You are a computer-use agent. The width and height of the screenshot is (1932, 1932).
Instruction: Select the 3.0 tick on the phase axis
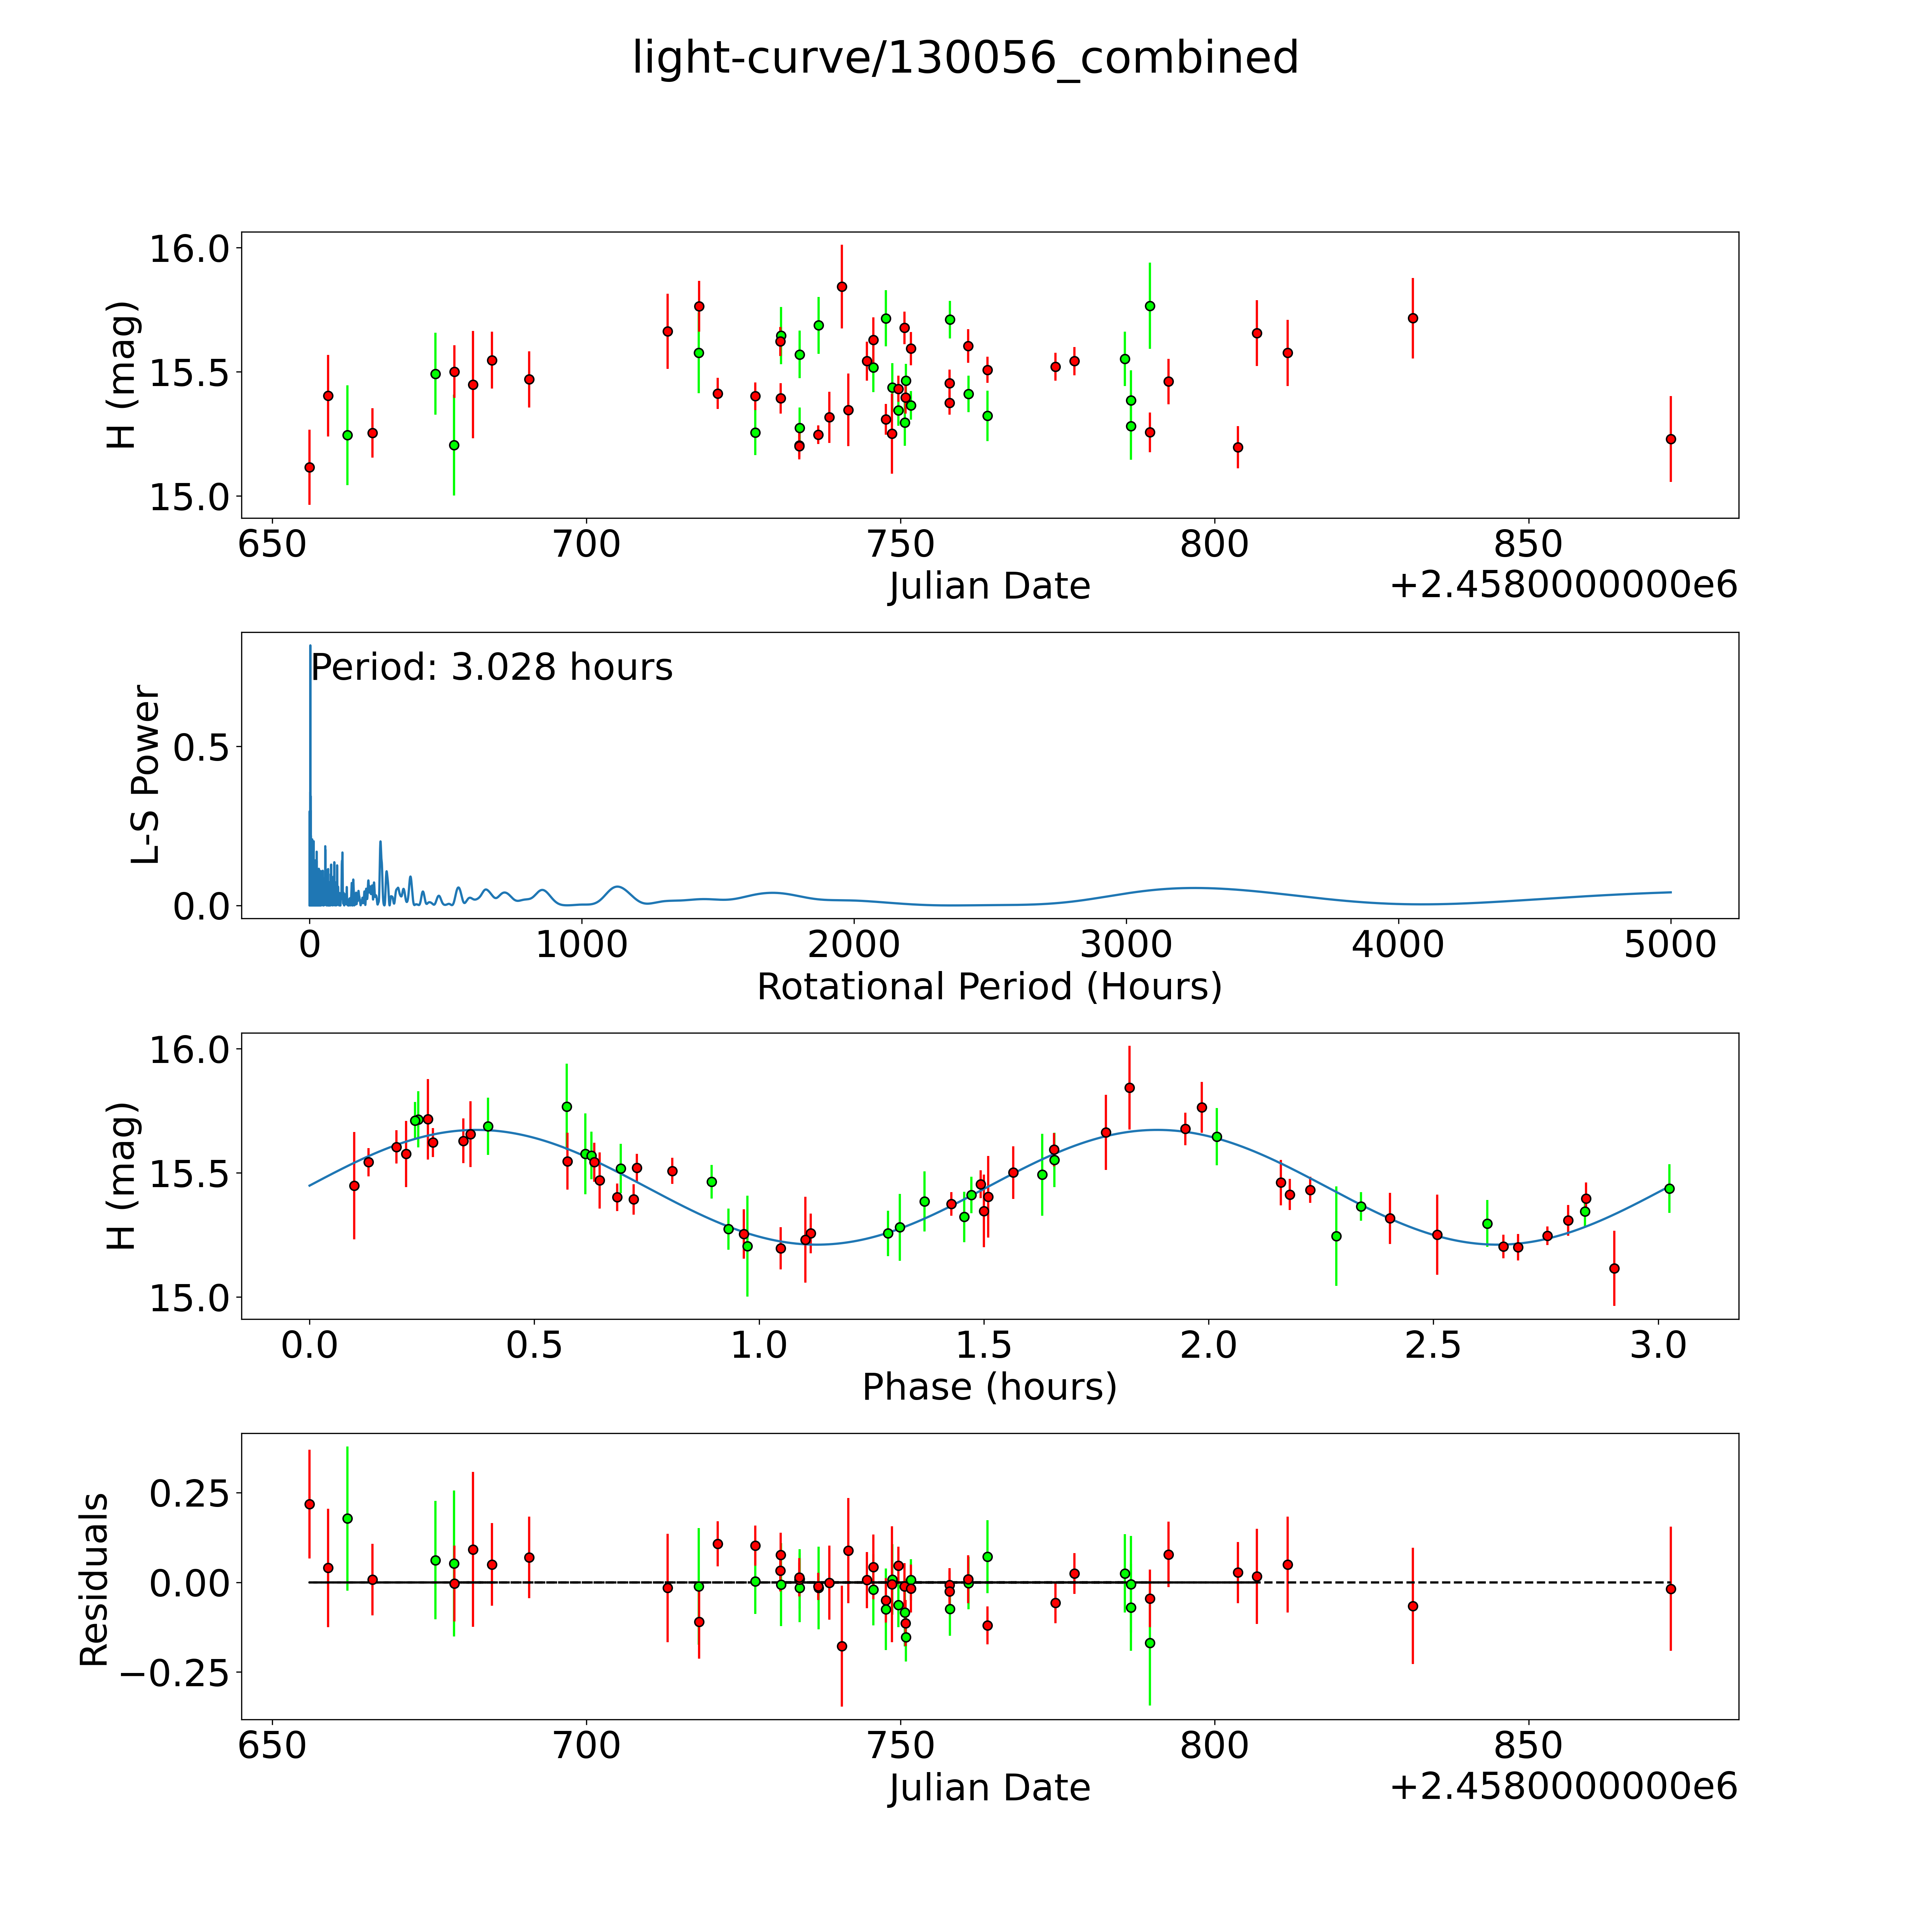click(1659, 1345)
